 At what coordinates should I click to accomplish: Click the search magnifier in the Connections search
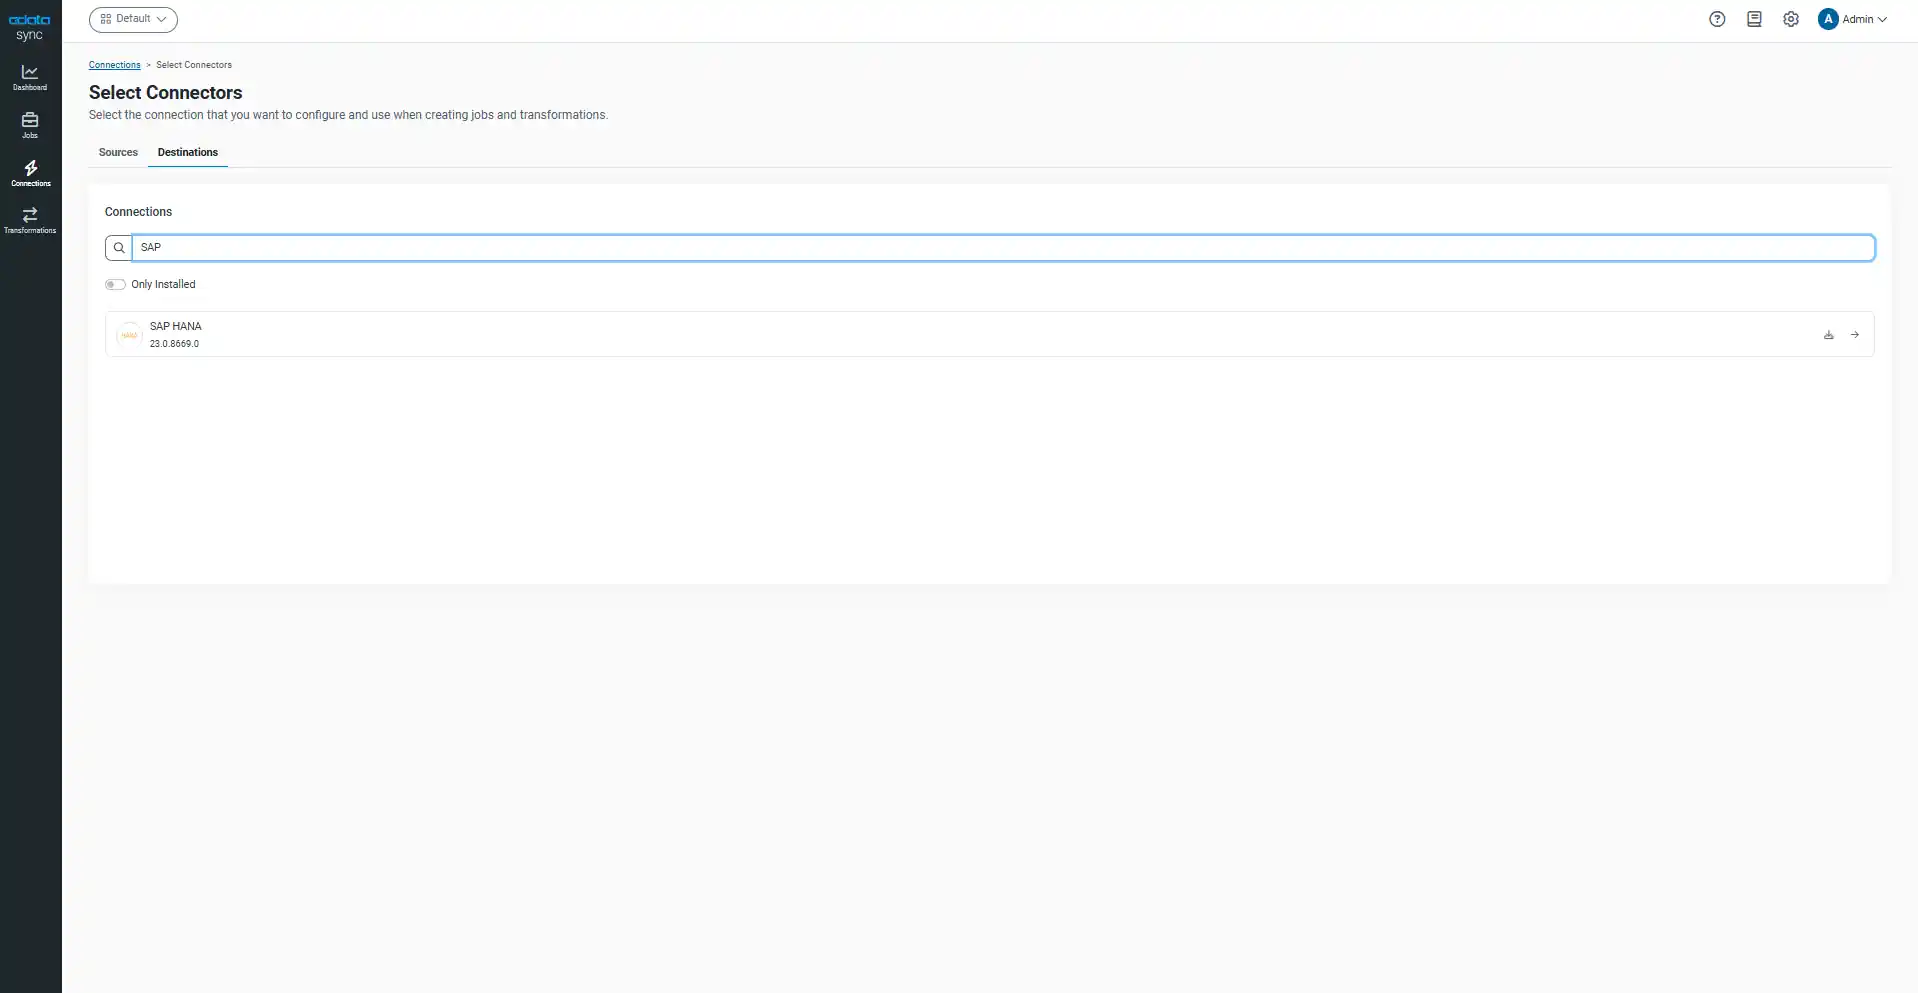point(118,247)
